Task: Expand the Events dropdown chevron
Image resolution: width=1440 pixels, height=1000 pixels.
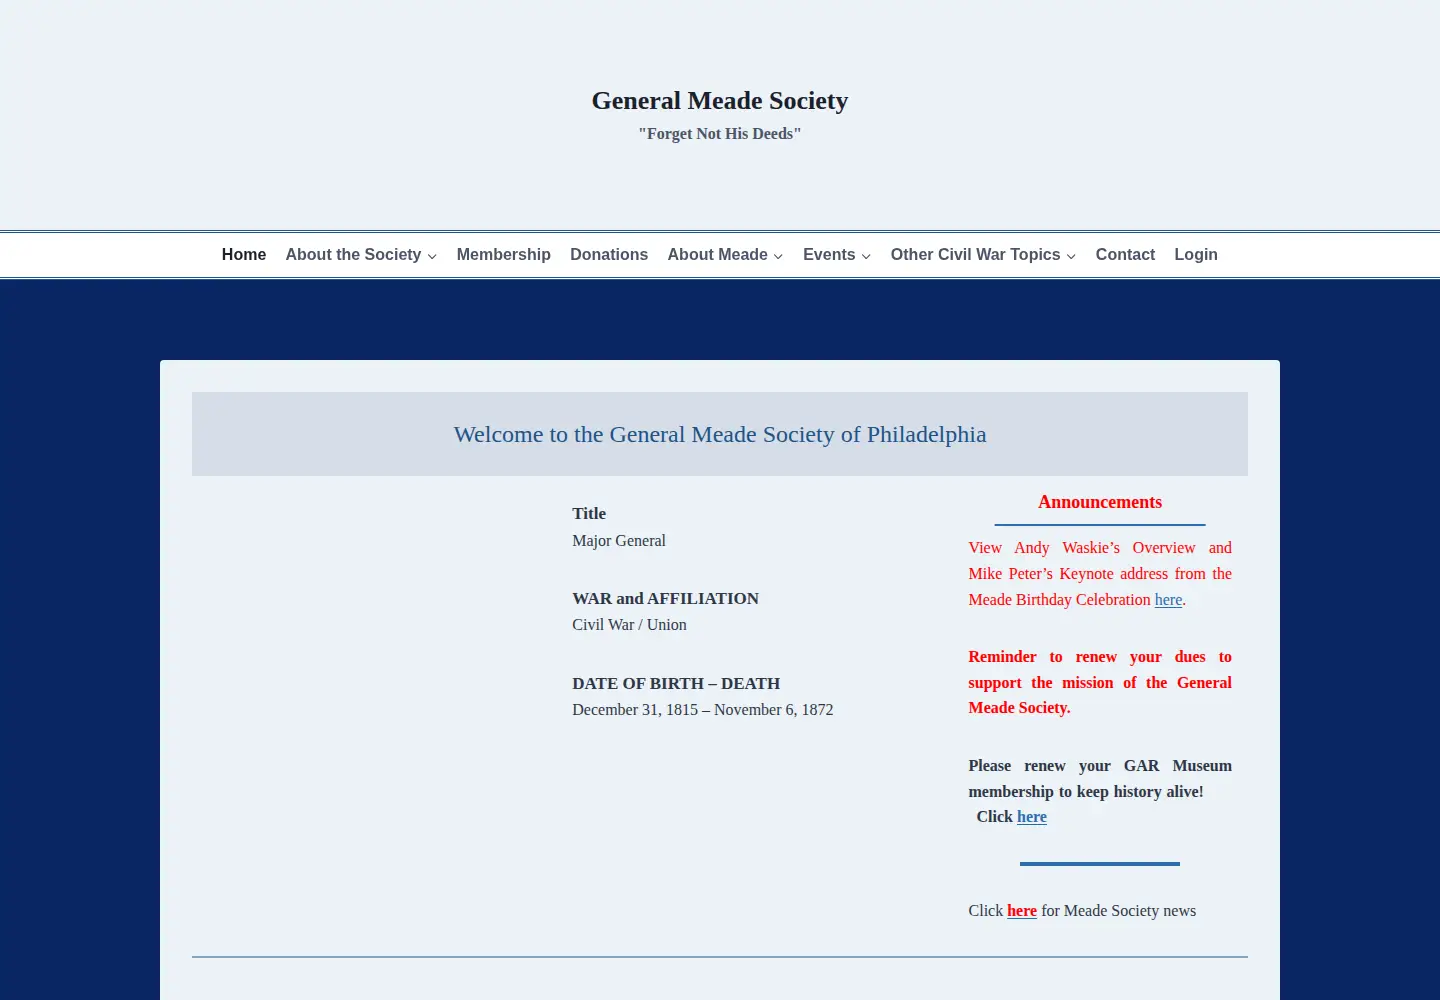Action: pos(866,257)
